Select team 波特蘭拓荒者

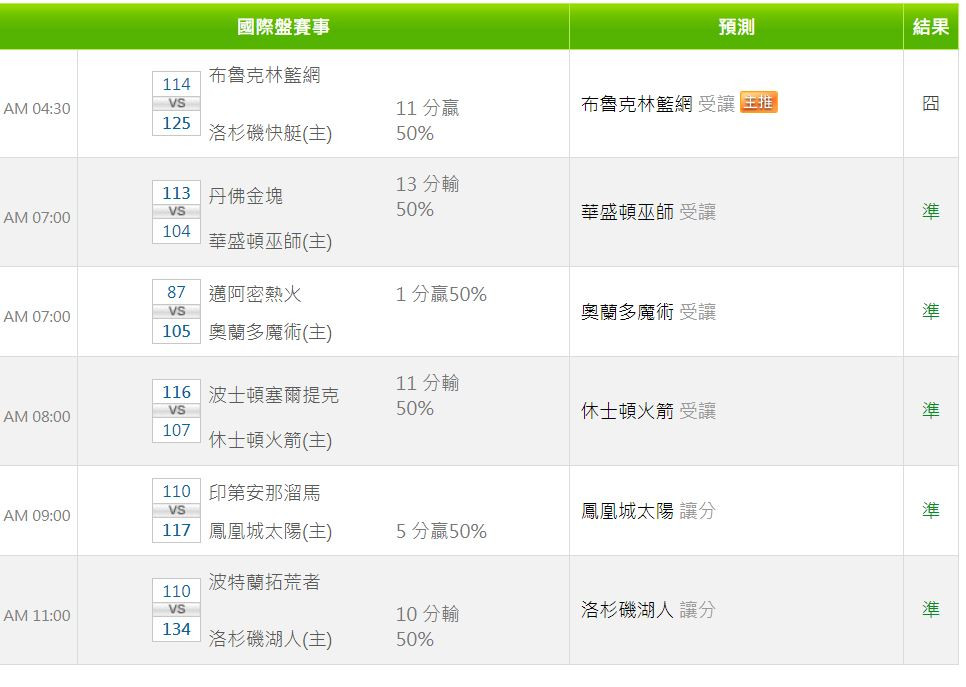tap(264, 582)
